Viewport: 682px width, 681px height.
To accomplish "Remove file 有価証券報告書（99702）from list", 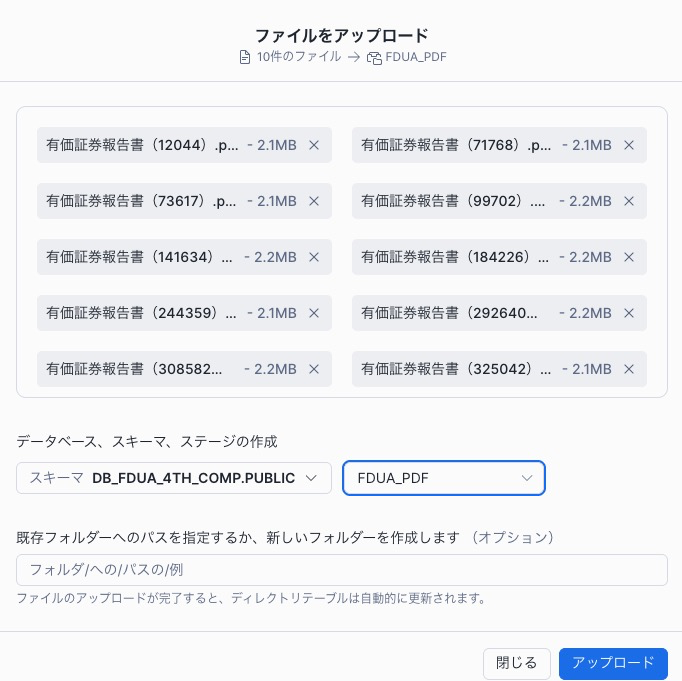I will point(629,201).
